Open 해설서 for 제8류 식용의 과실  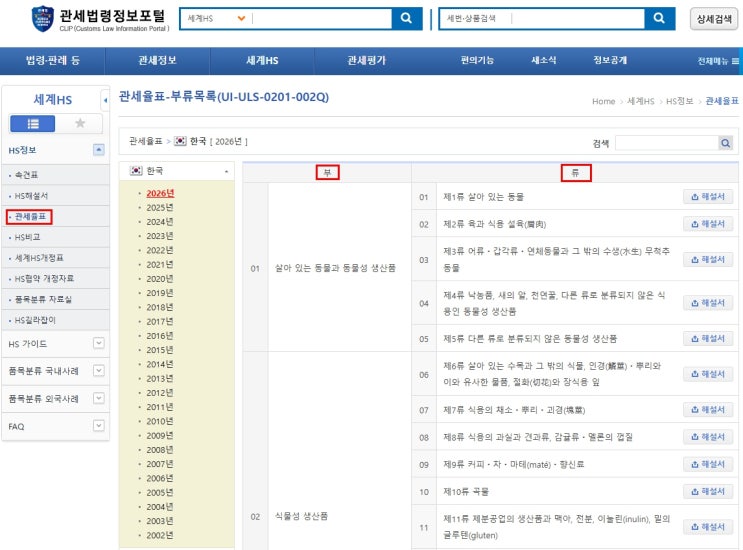[x=708, y=437]
